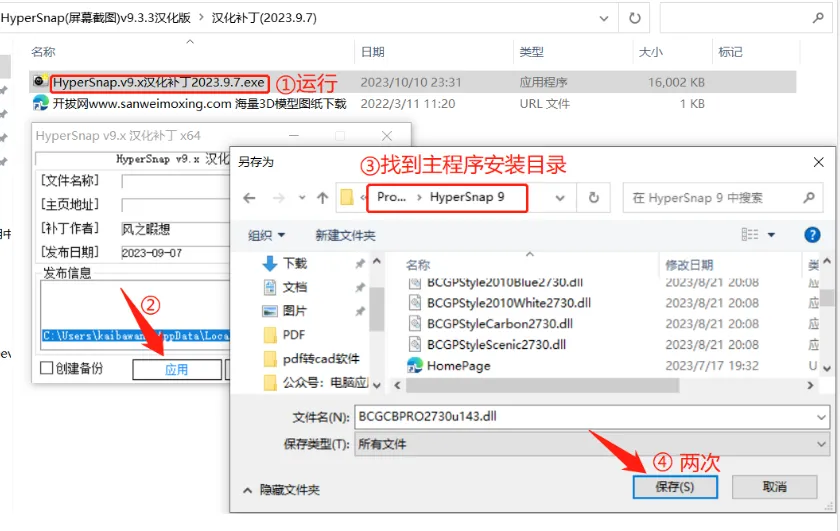
Task: Click the 补丁作者 field showing 风之暇想
Action: coord(176,229)
